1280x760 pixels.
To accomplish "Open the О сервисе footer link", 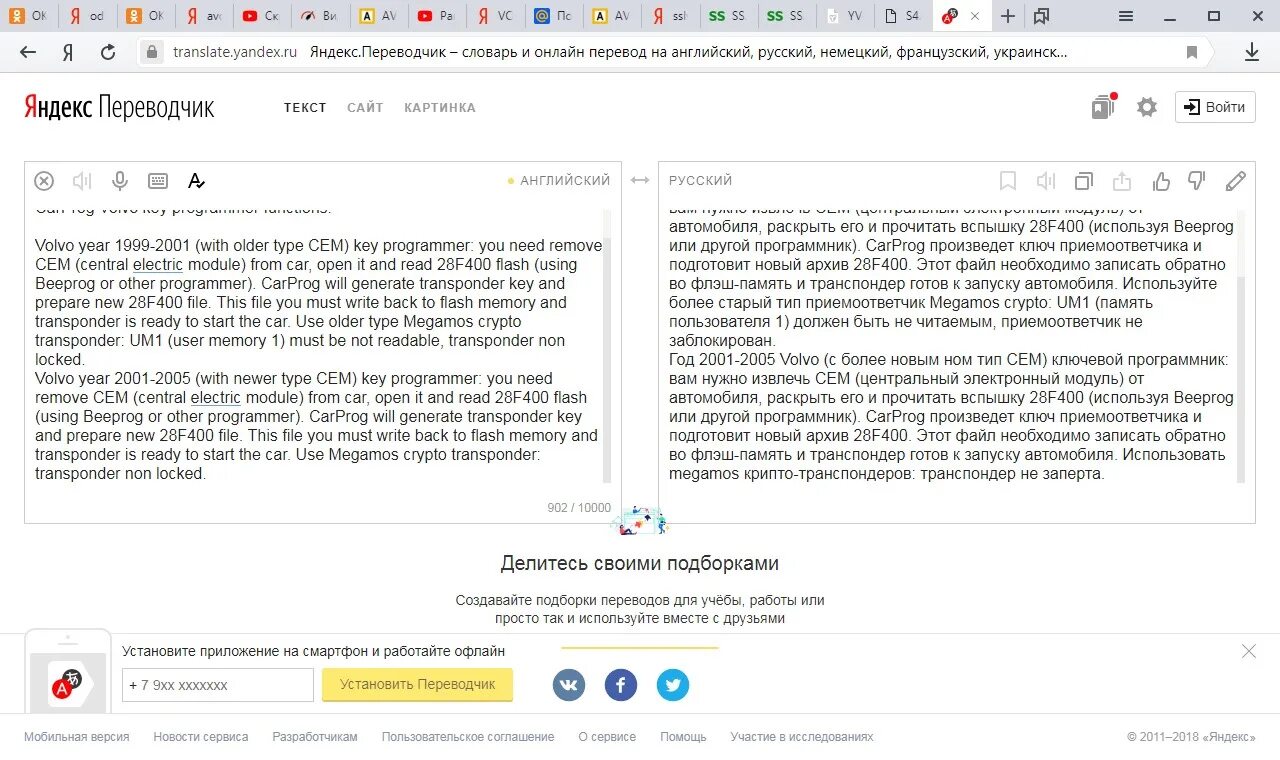I will point(607,737).
